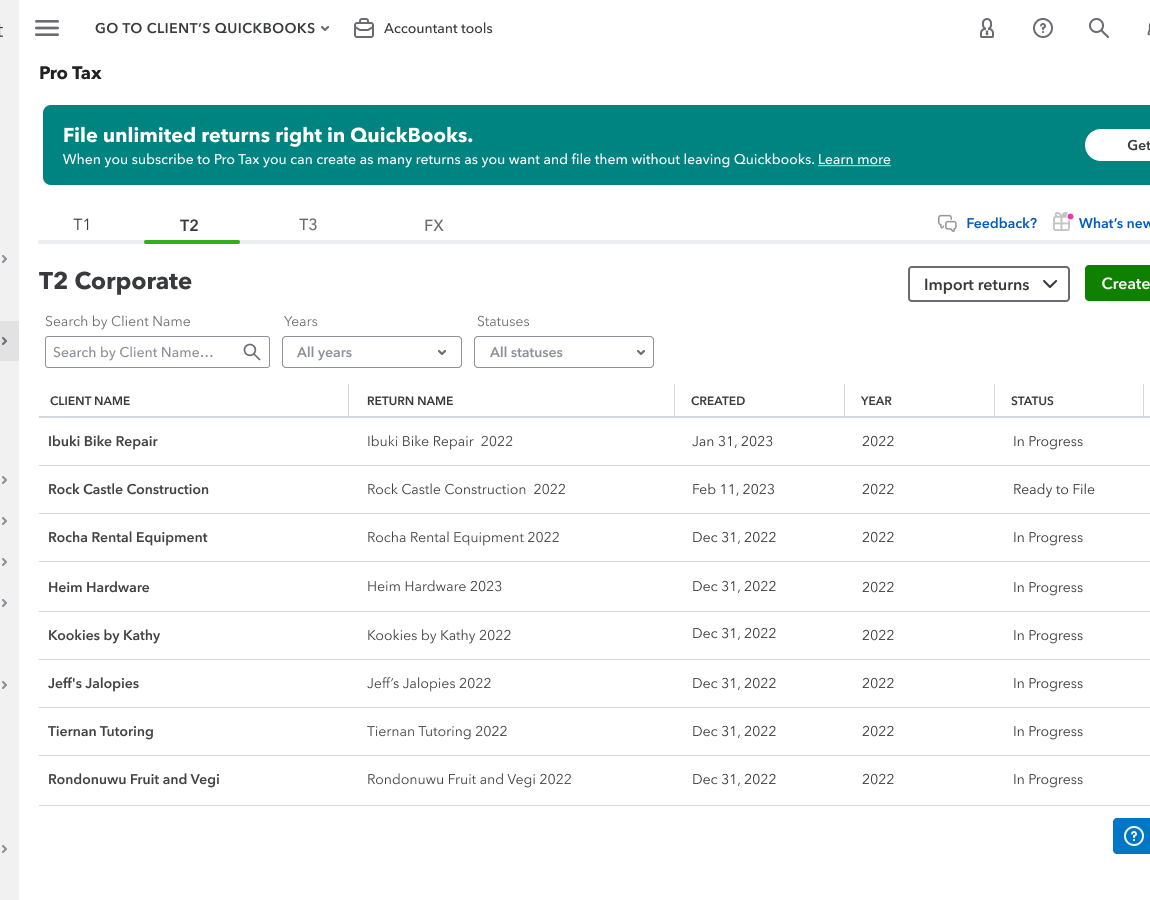
Task: Open the blue help widget button
Action: pos(1132,835)
